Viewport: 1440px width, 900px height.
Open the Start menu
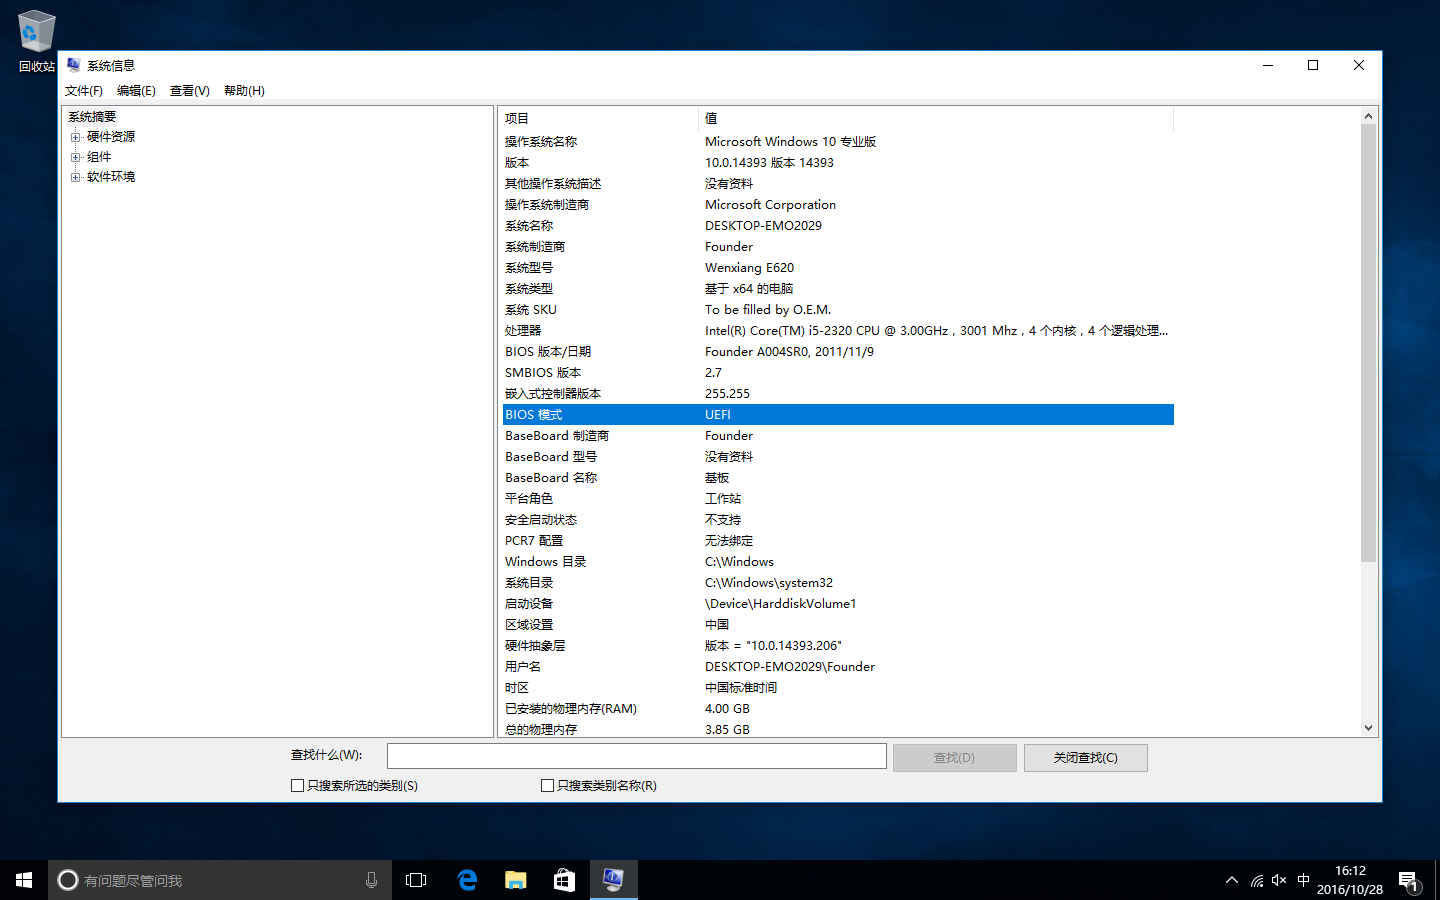pos(22,879)
